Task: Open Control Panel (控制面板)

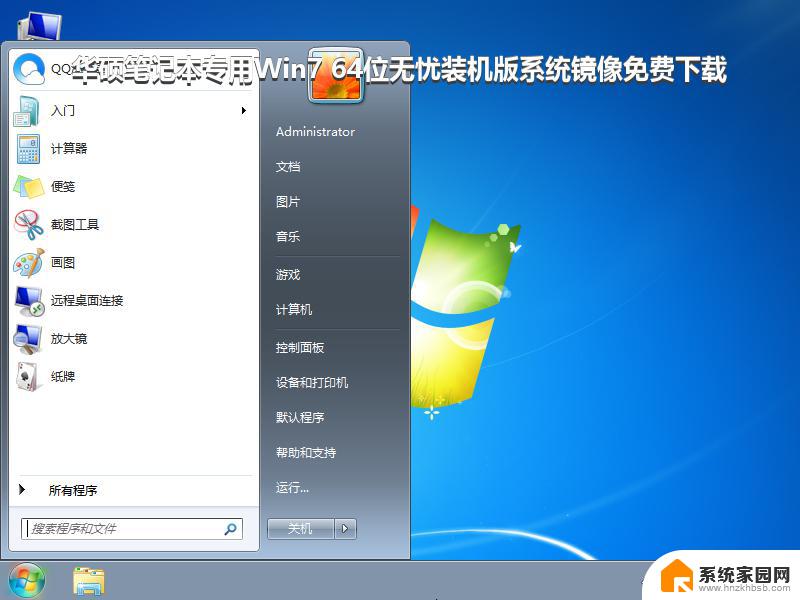Action: click(300, 347)
